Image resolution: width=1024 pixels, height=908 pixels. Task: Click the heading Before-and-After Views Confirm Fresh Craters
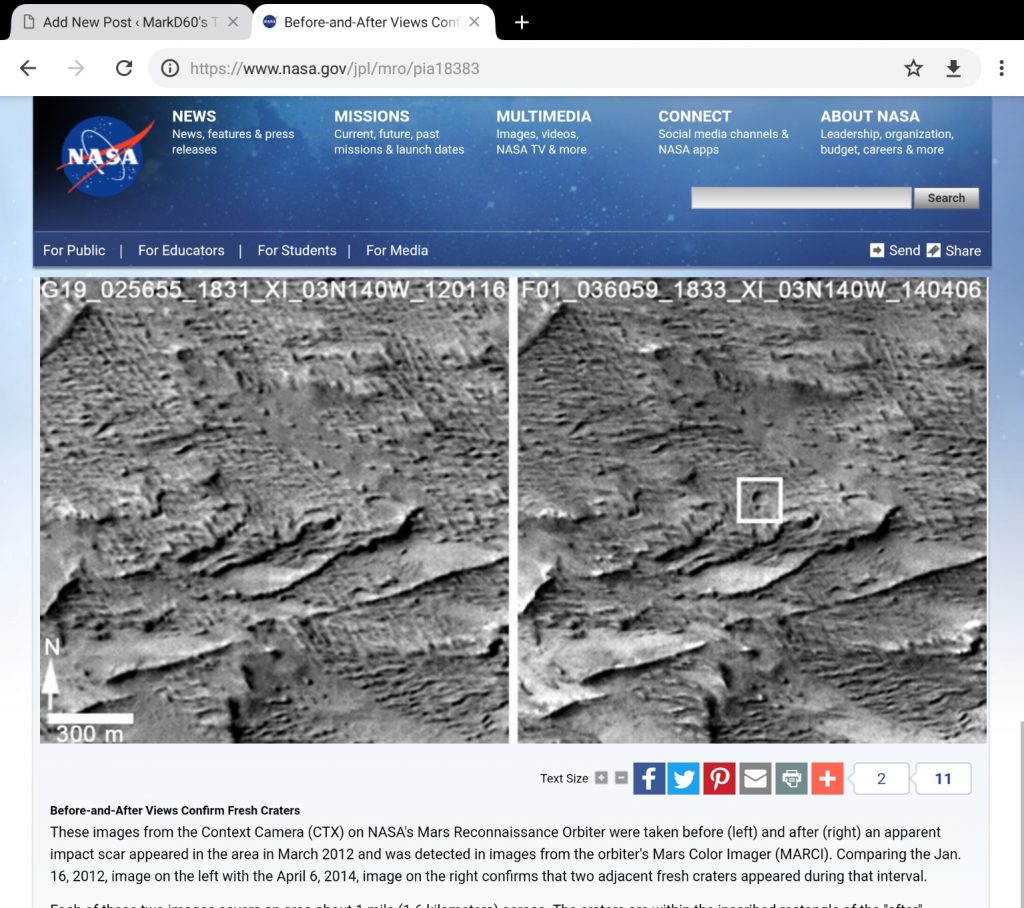click(175, 810)
